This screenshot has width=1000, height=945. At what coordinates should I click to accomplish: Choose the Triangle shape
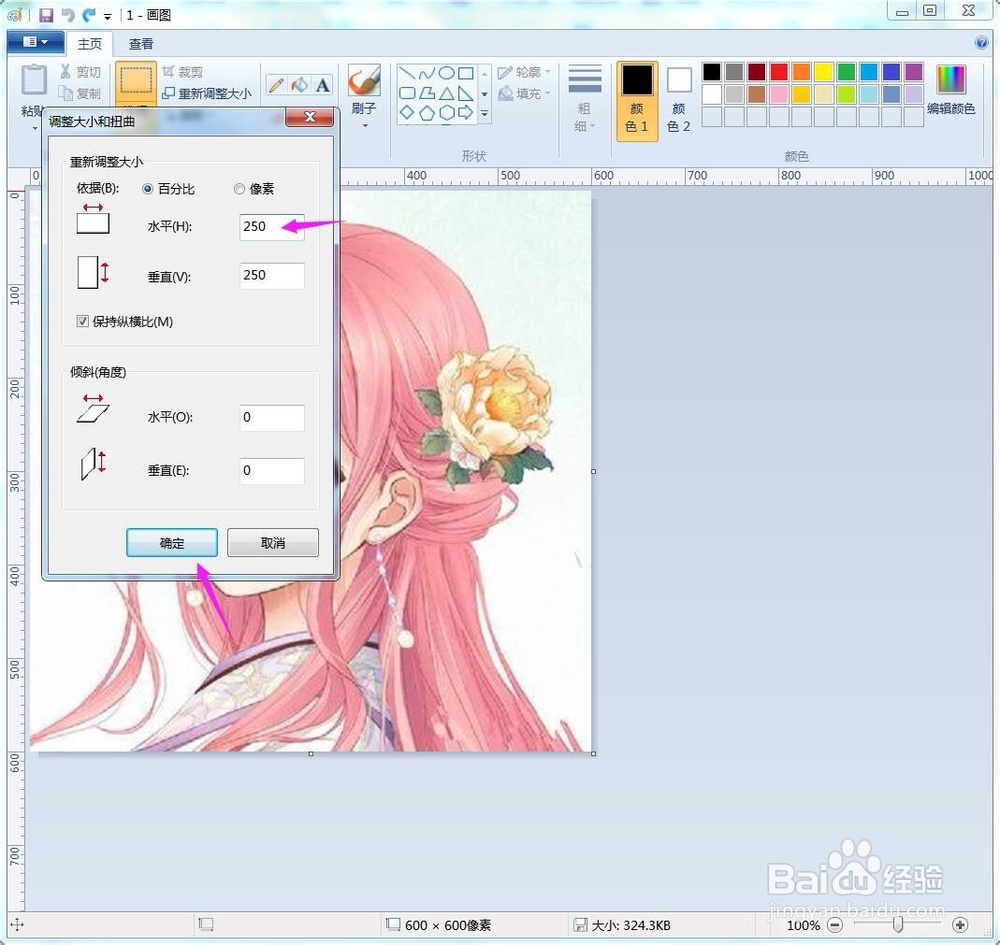pyautogui.click(x=446, y=93)
